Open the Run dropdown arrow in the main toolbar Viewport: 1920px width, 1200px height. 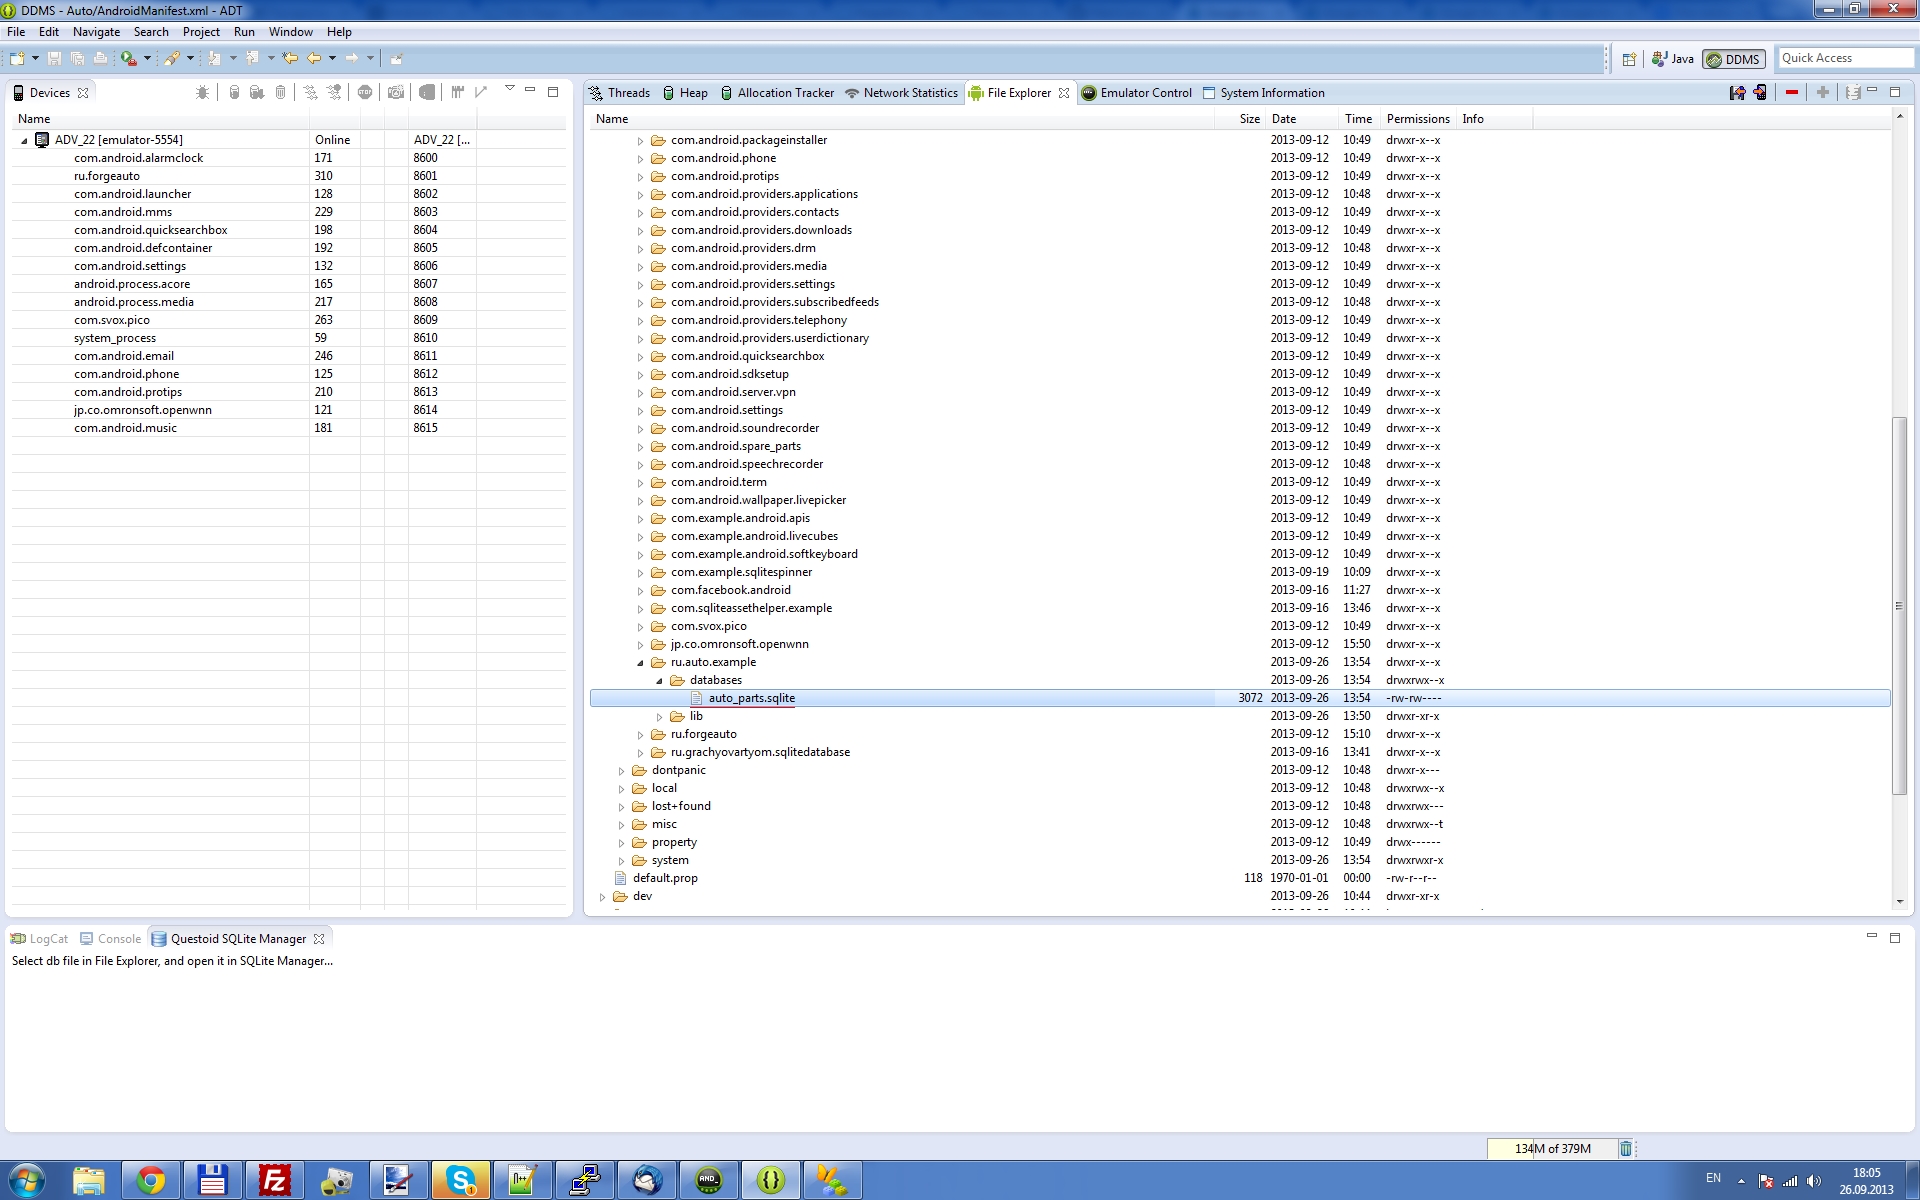tap(147, 59)
